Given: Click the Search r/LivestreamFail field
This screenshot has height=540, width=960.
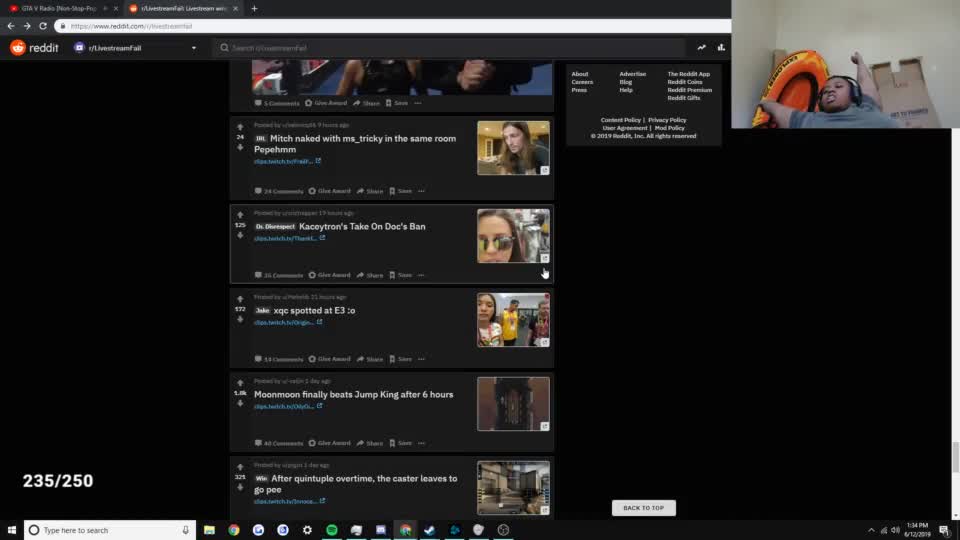Looking at the screenshot, I should pyautogui.click(x=448, y=48).
